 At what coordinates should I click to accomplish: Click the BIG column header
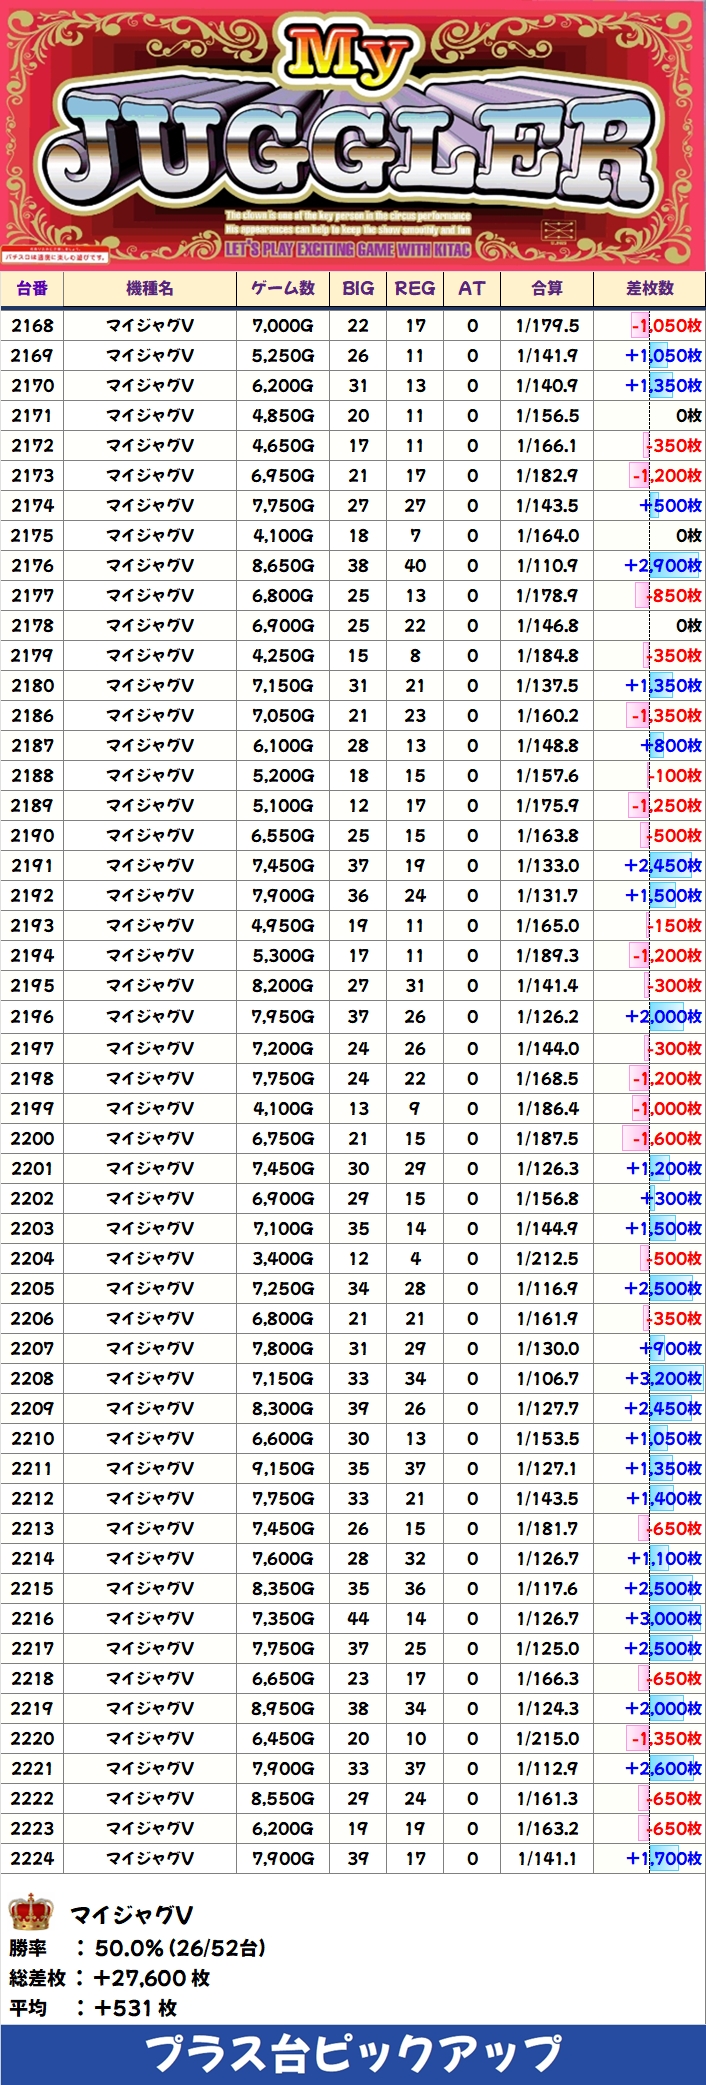(x=358, y=288)
